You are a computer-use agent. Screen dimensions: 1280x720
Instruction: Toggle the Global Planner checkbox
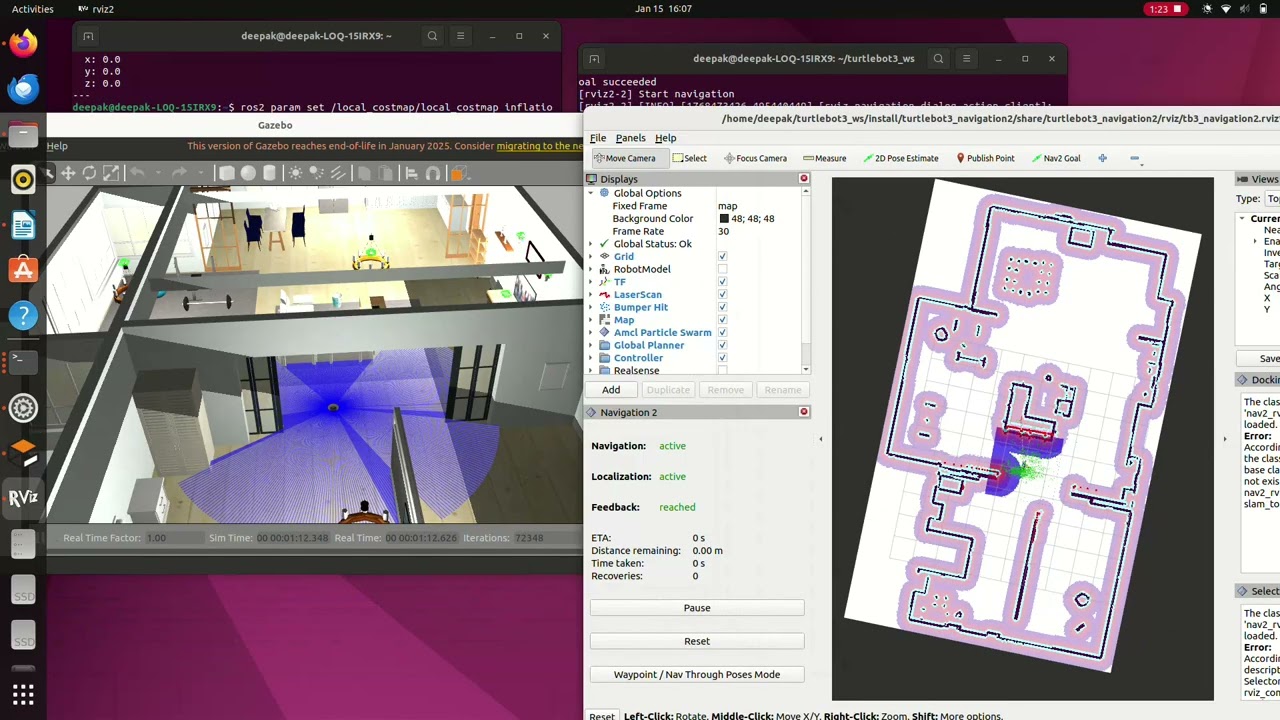click(x=722, y=345)
